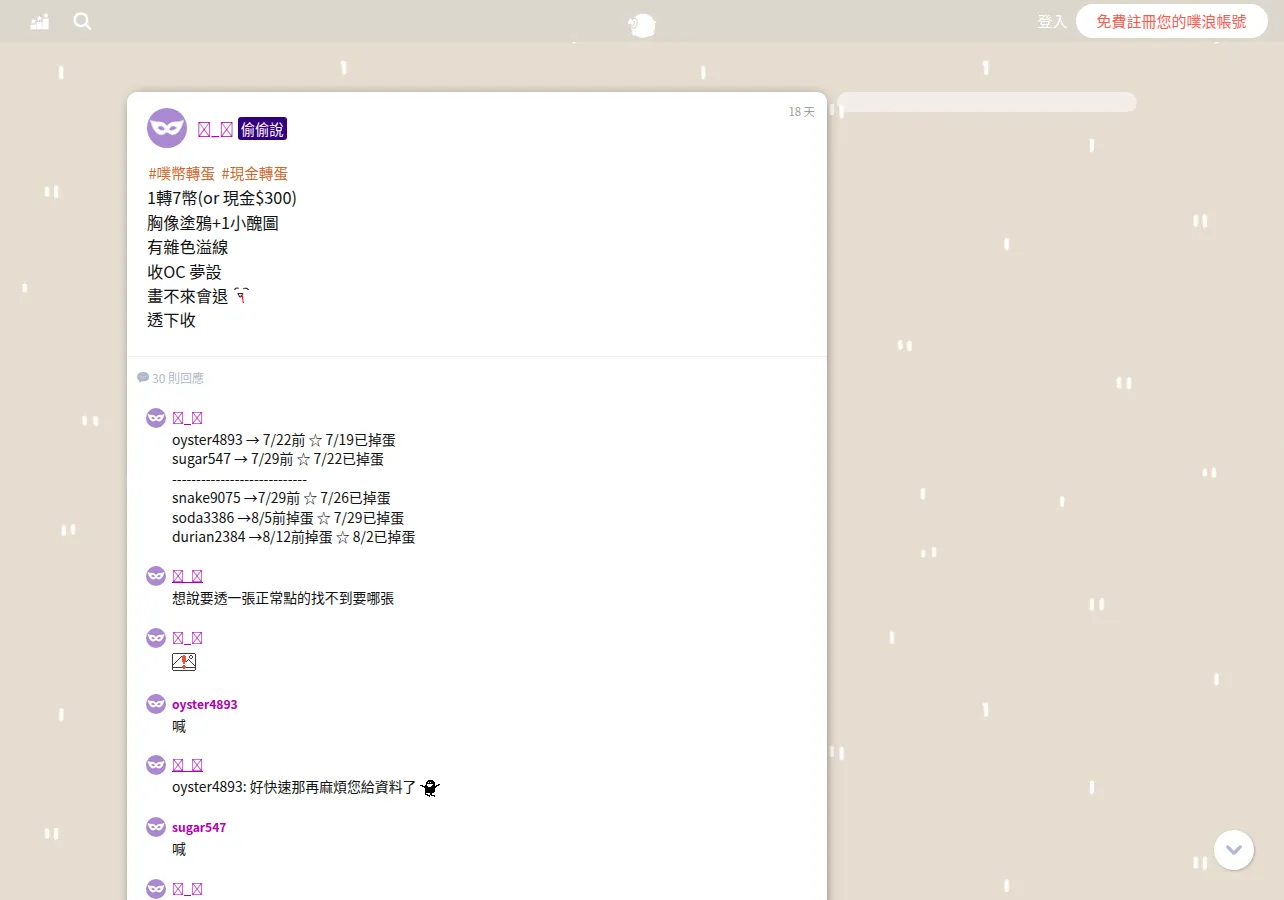Viewport: 1284px width, 900px height.
Task: Open the search magnifier icon
Action: (x=82, y=21)
